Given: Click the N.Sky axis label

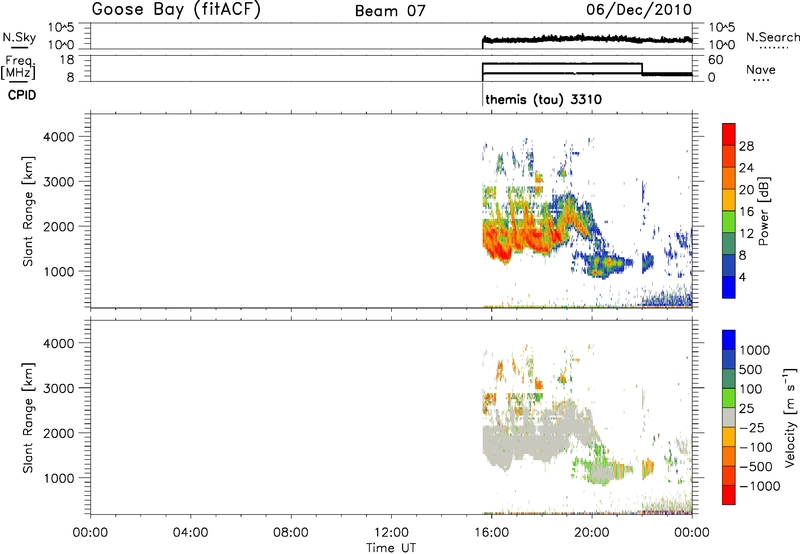Looking at the screenshot, I should click(19, 37).
